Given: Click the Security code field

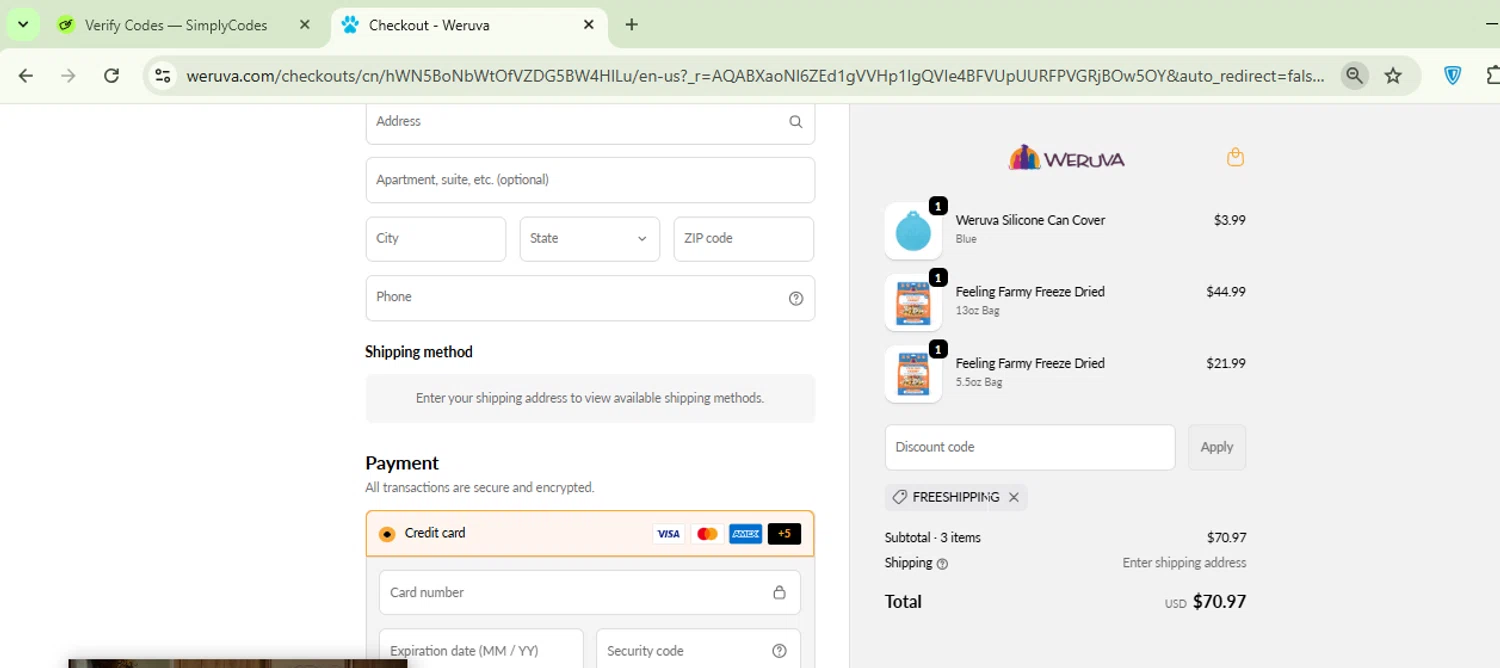Looking at the screenshot, I should click(699, 649).
